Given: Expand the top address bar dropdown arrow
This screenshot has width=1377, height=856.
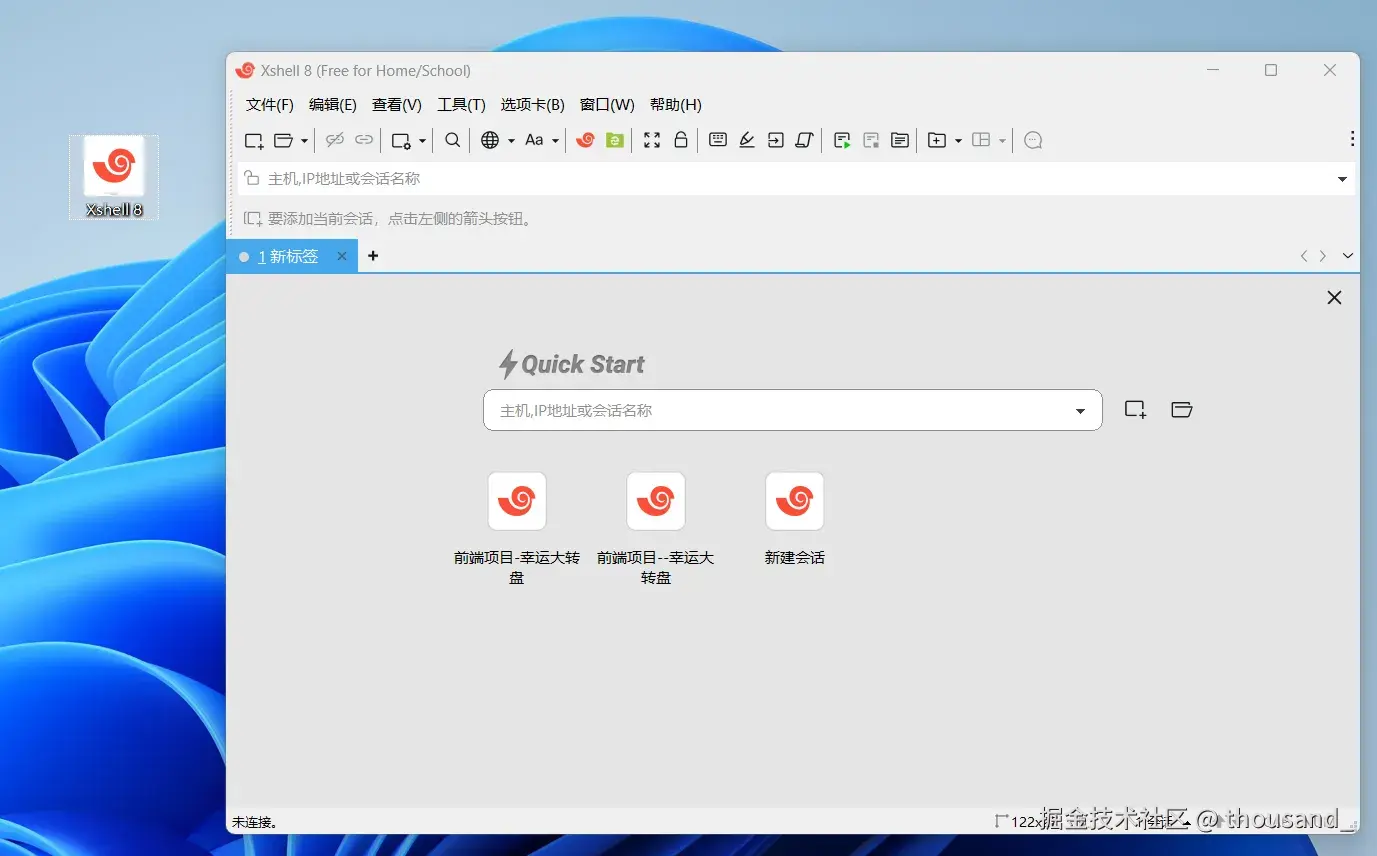Looking at the screenshot, I should (x=1342, y=179).
